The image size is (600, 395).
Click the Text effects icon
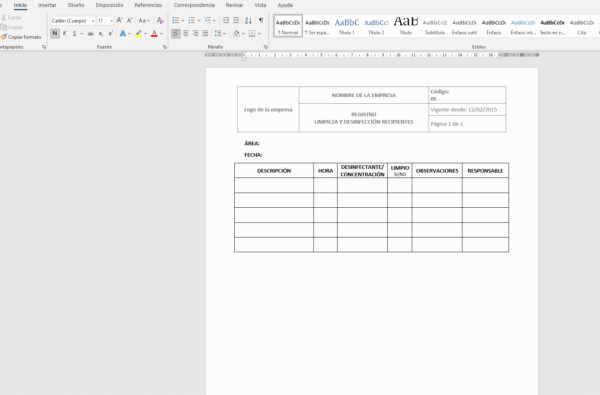click(123, 34)
